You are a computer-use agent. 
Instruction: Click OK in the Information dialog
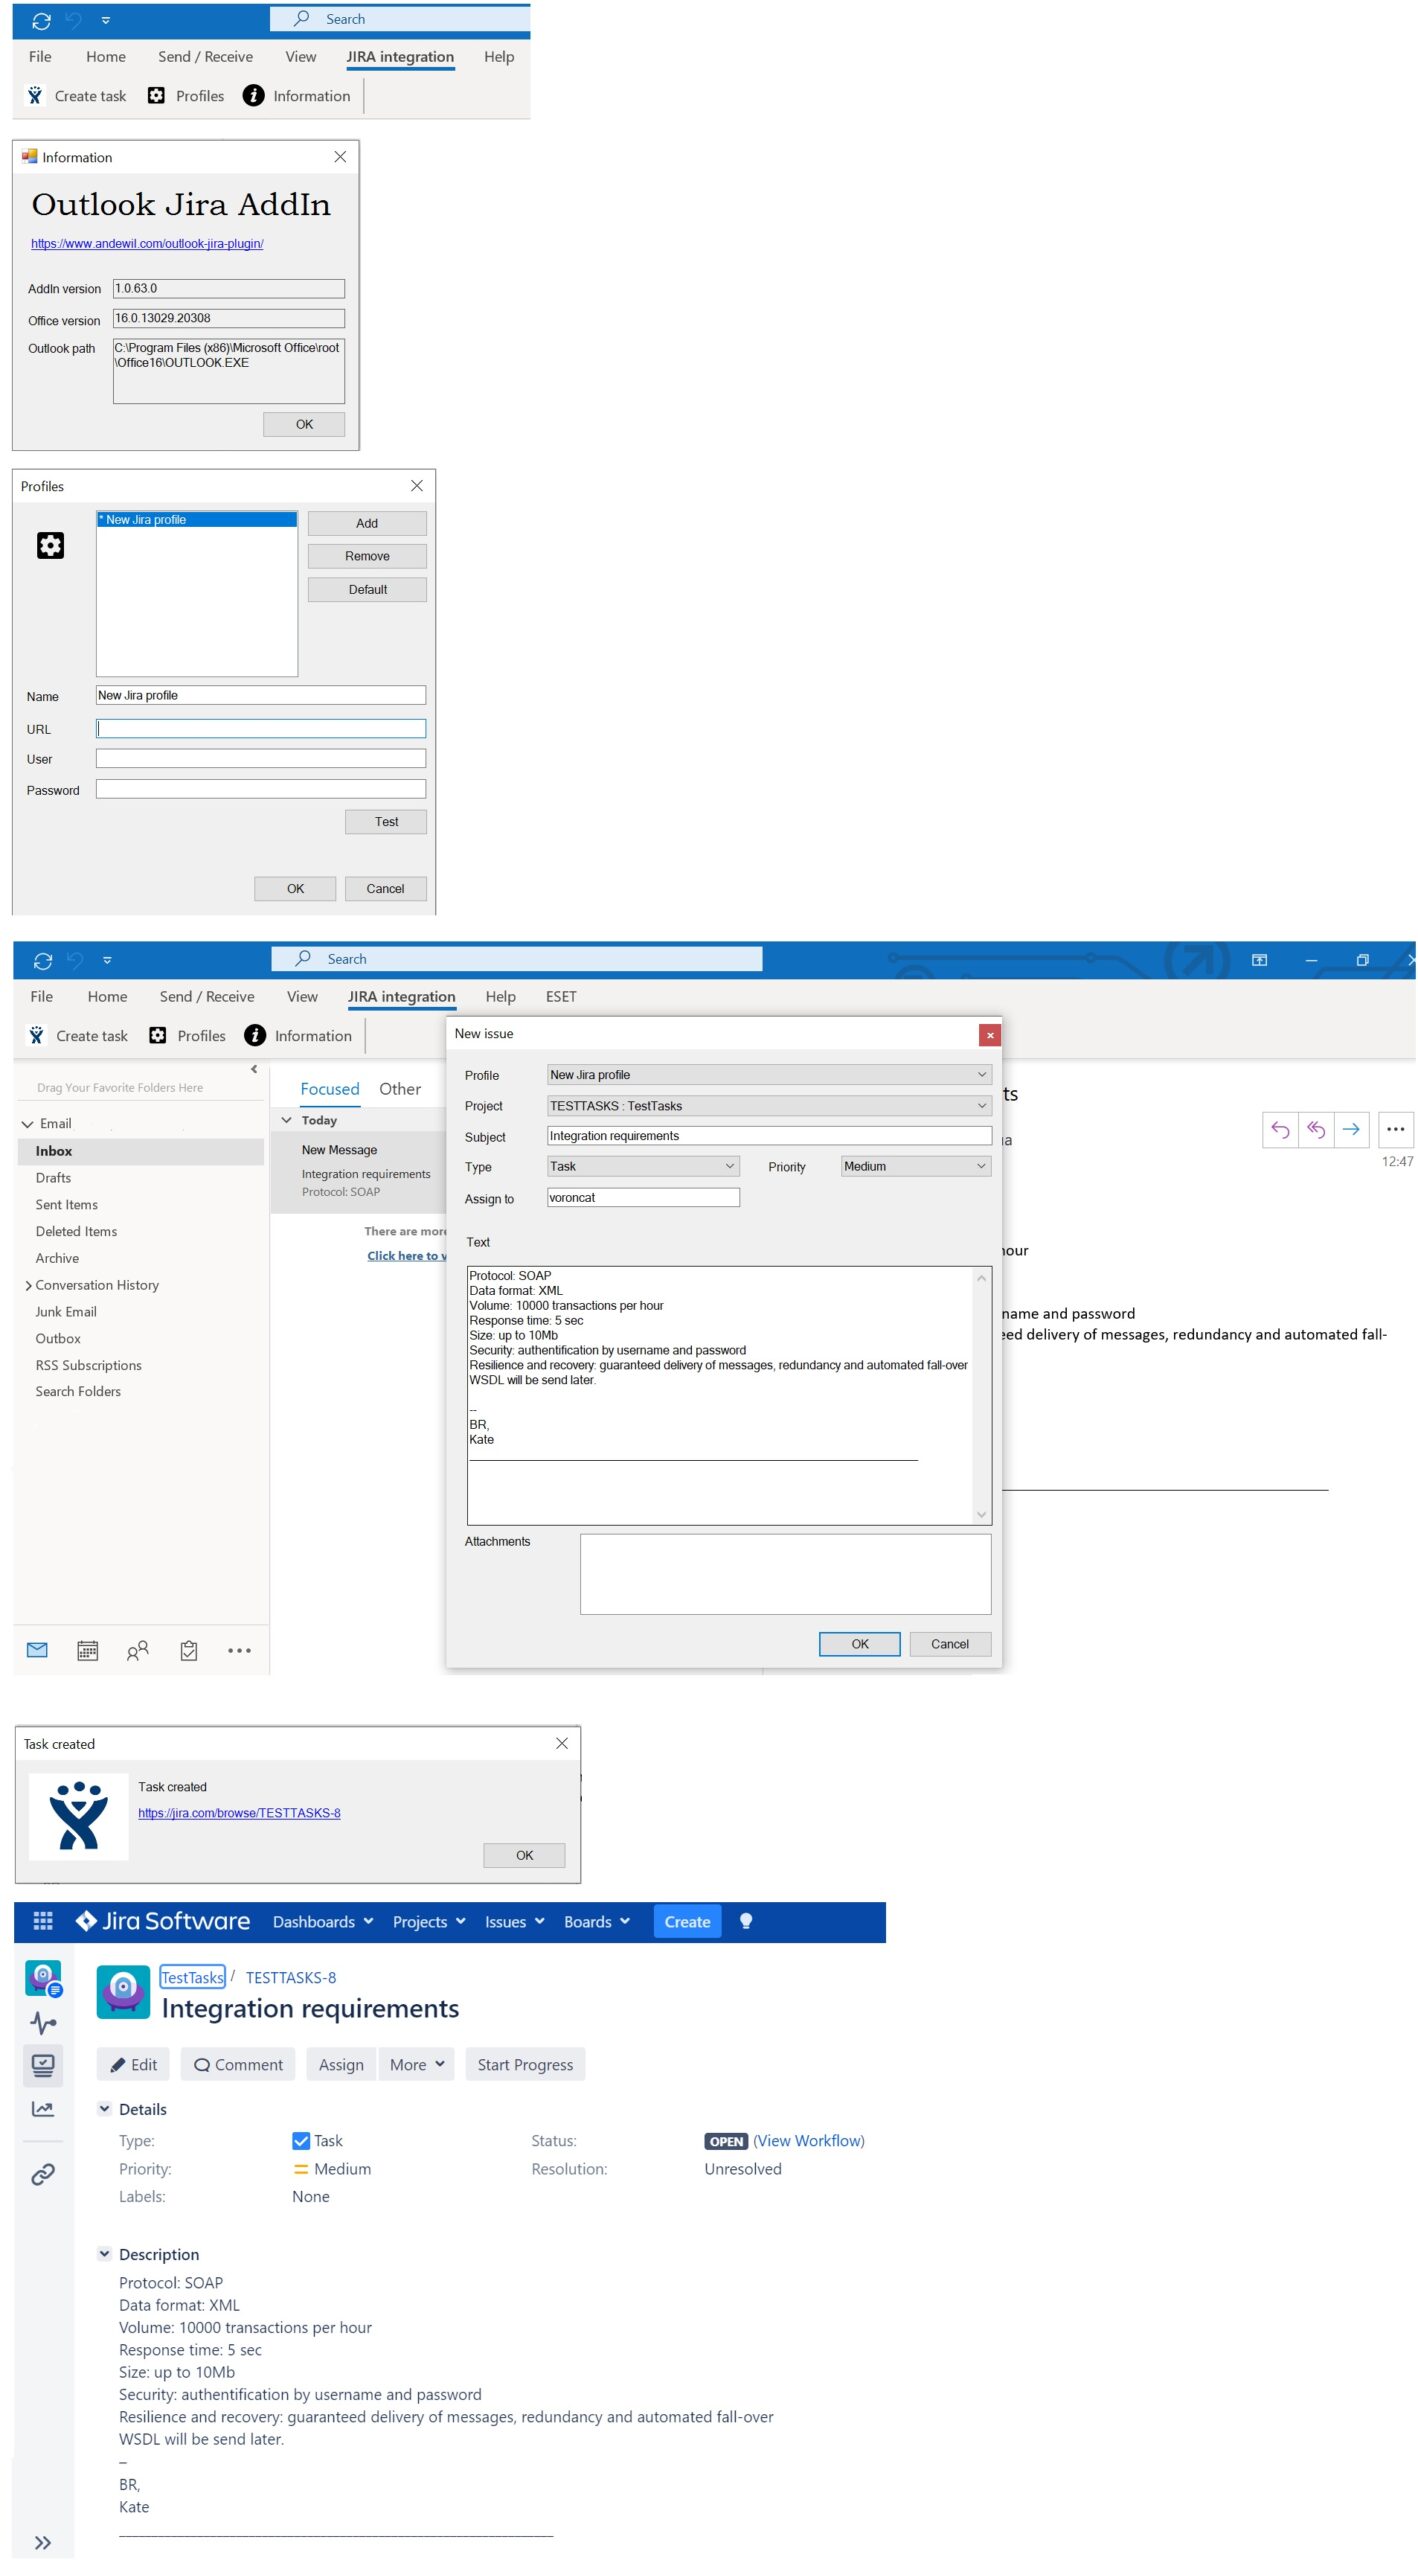pyautogui.click(x=304, y=424)
